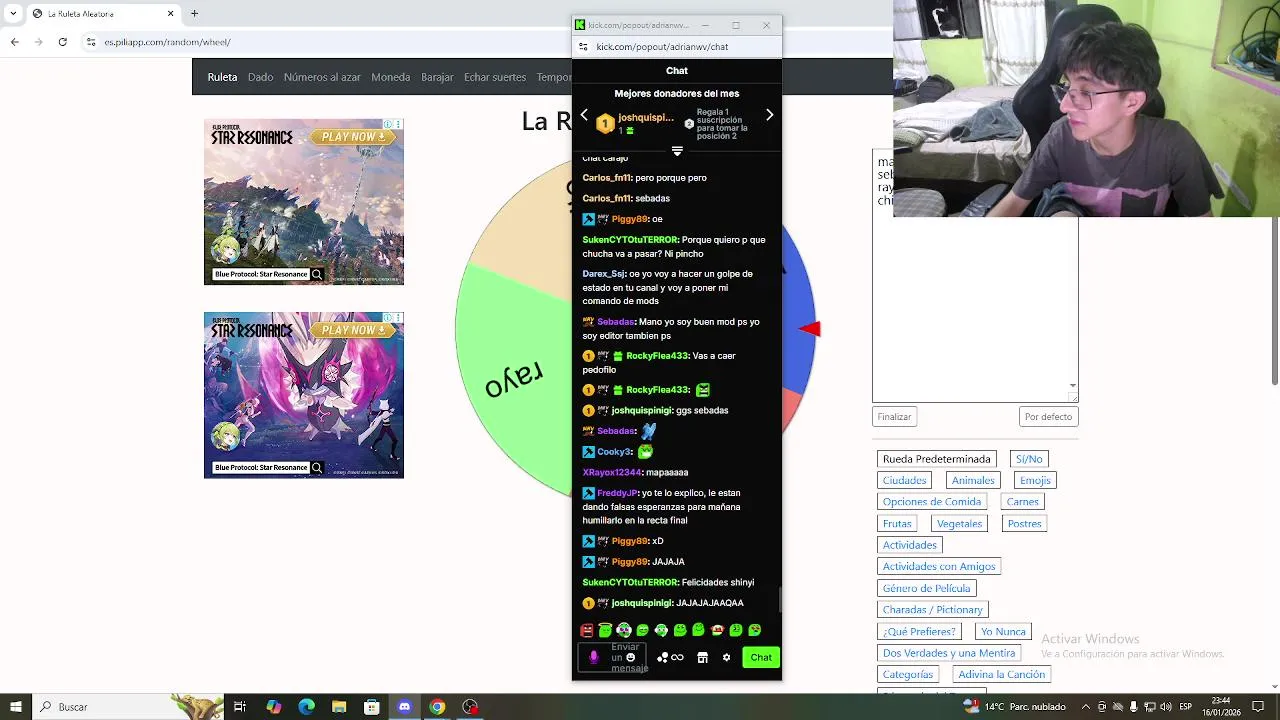Open Chrome from the taskbar
The width and height of the screenshot is (1280, 720).
pyautogui.click(x=437, y=707)
